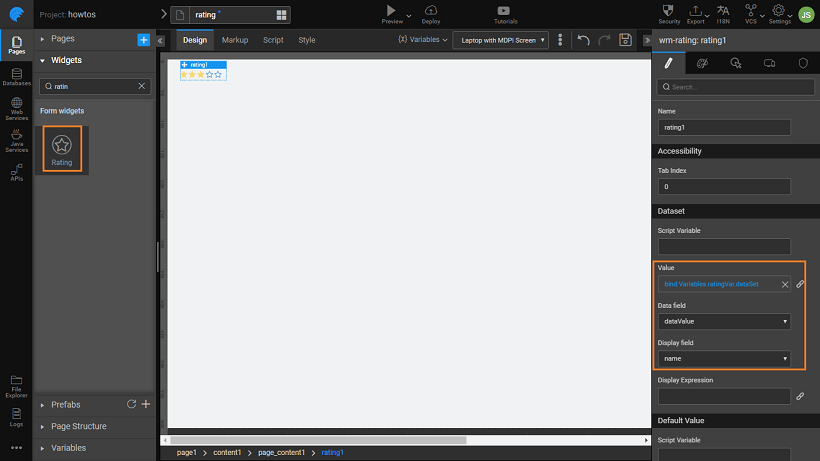This screenshot has height=461, width=820.
Task: Open Java Services in the sidebar
Action: 16,140
